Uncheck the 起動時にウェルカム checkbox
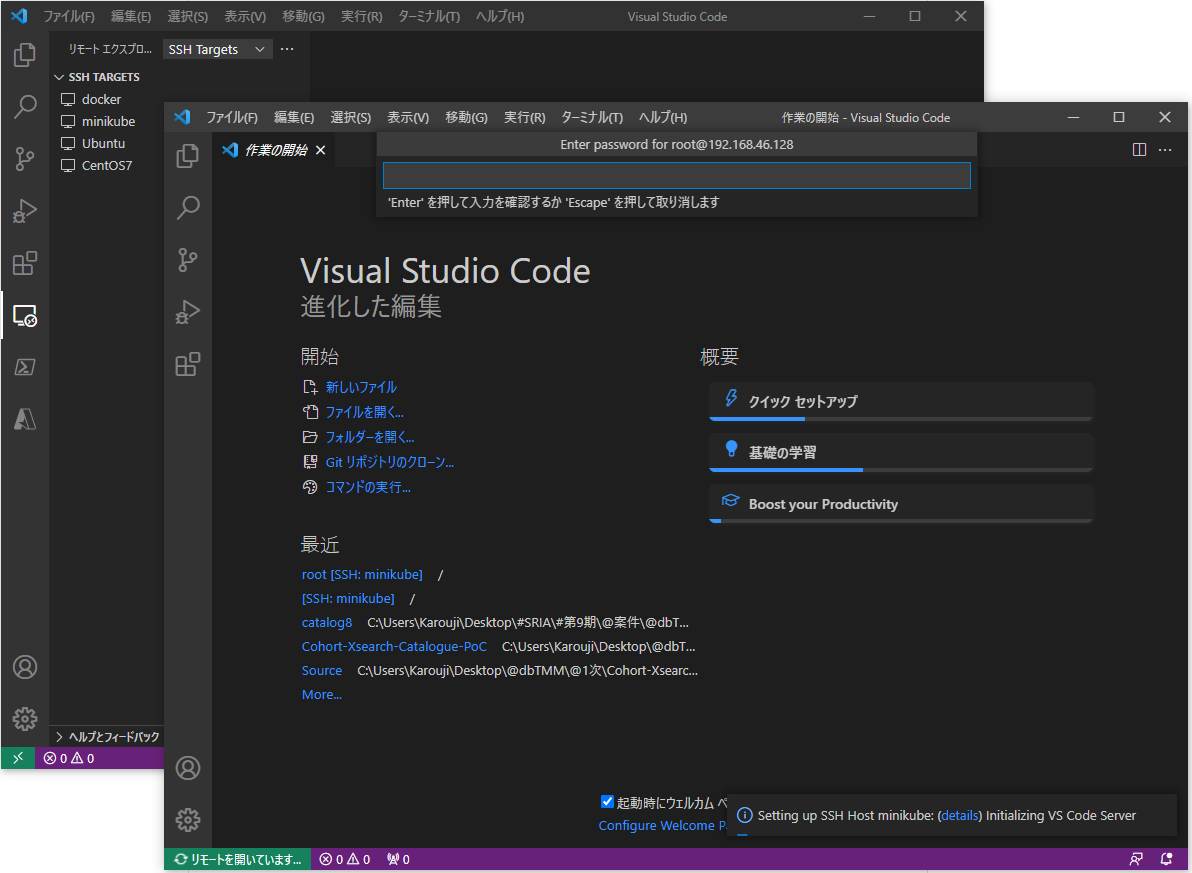 [x=607, y=802]
